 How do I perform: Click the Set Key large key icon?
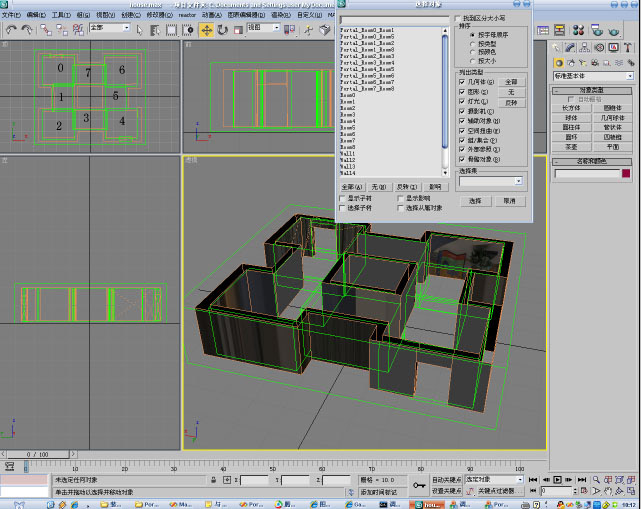click(419, 485)
